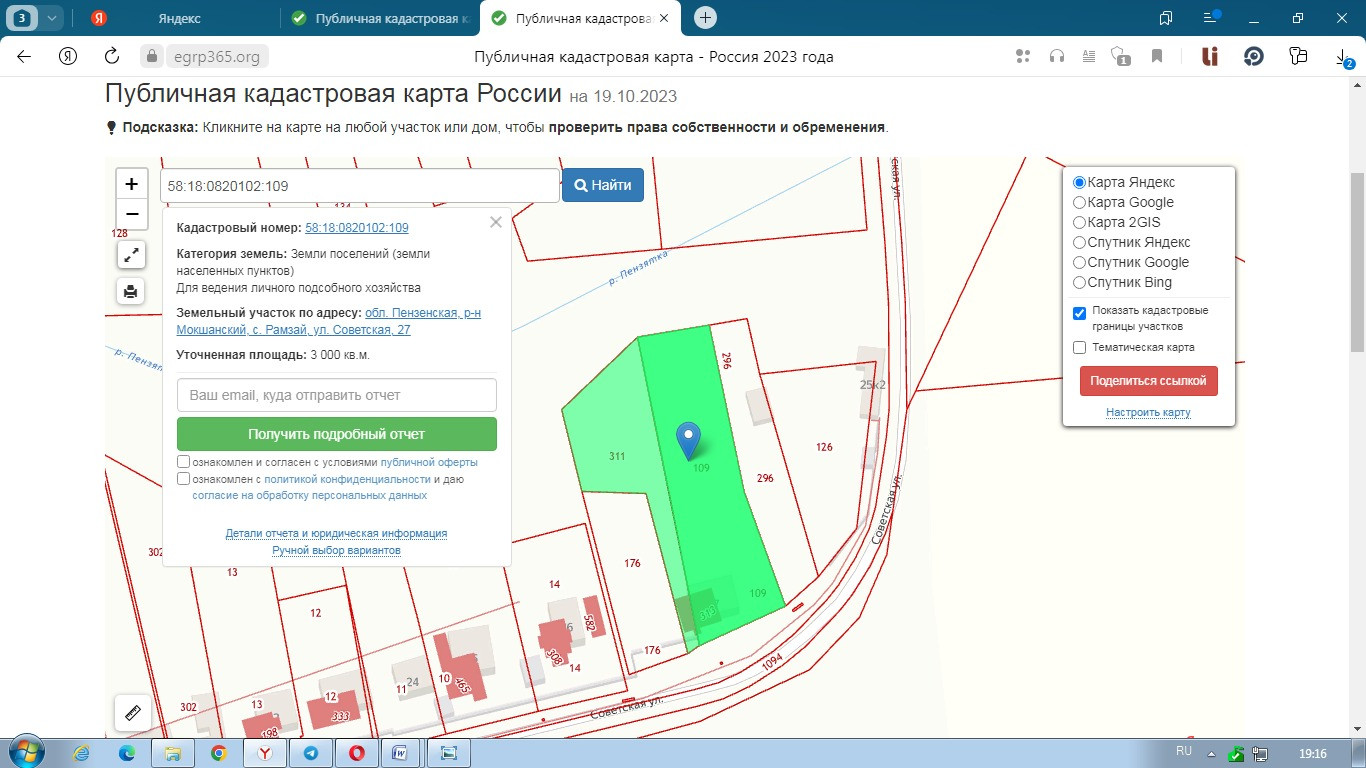This screenshot has width=1366, height=768.
Task: Select the Спутник Google radio option
Action: pos(1079,262)
